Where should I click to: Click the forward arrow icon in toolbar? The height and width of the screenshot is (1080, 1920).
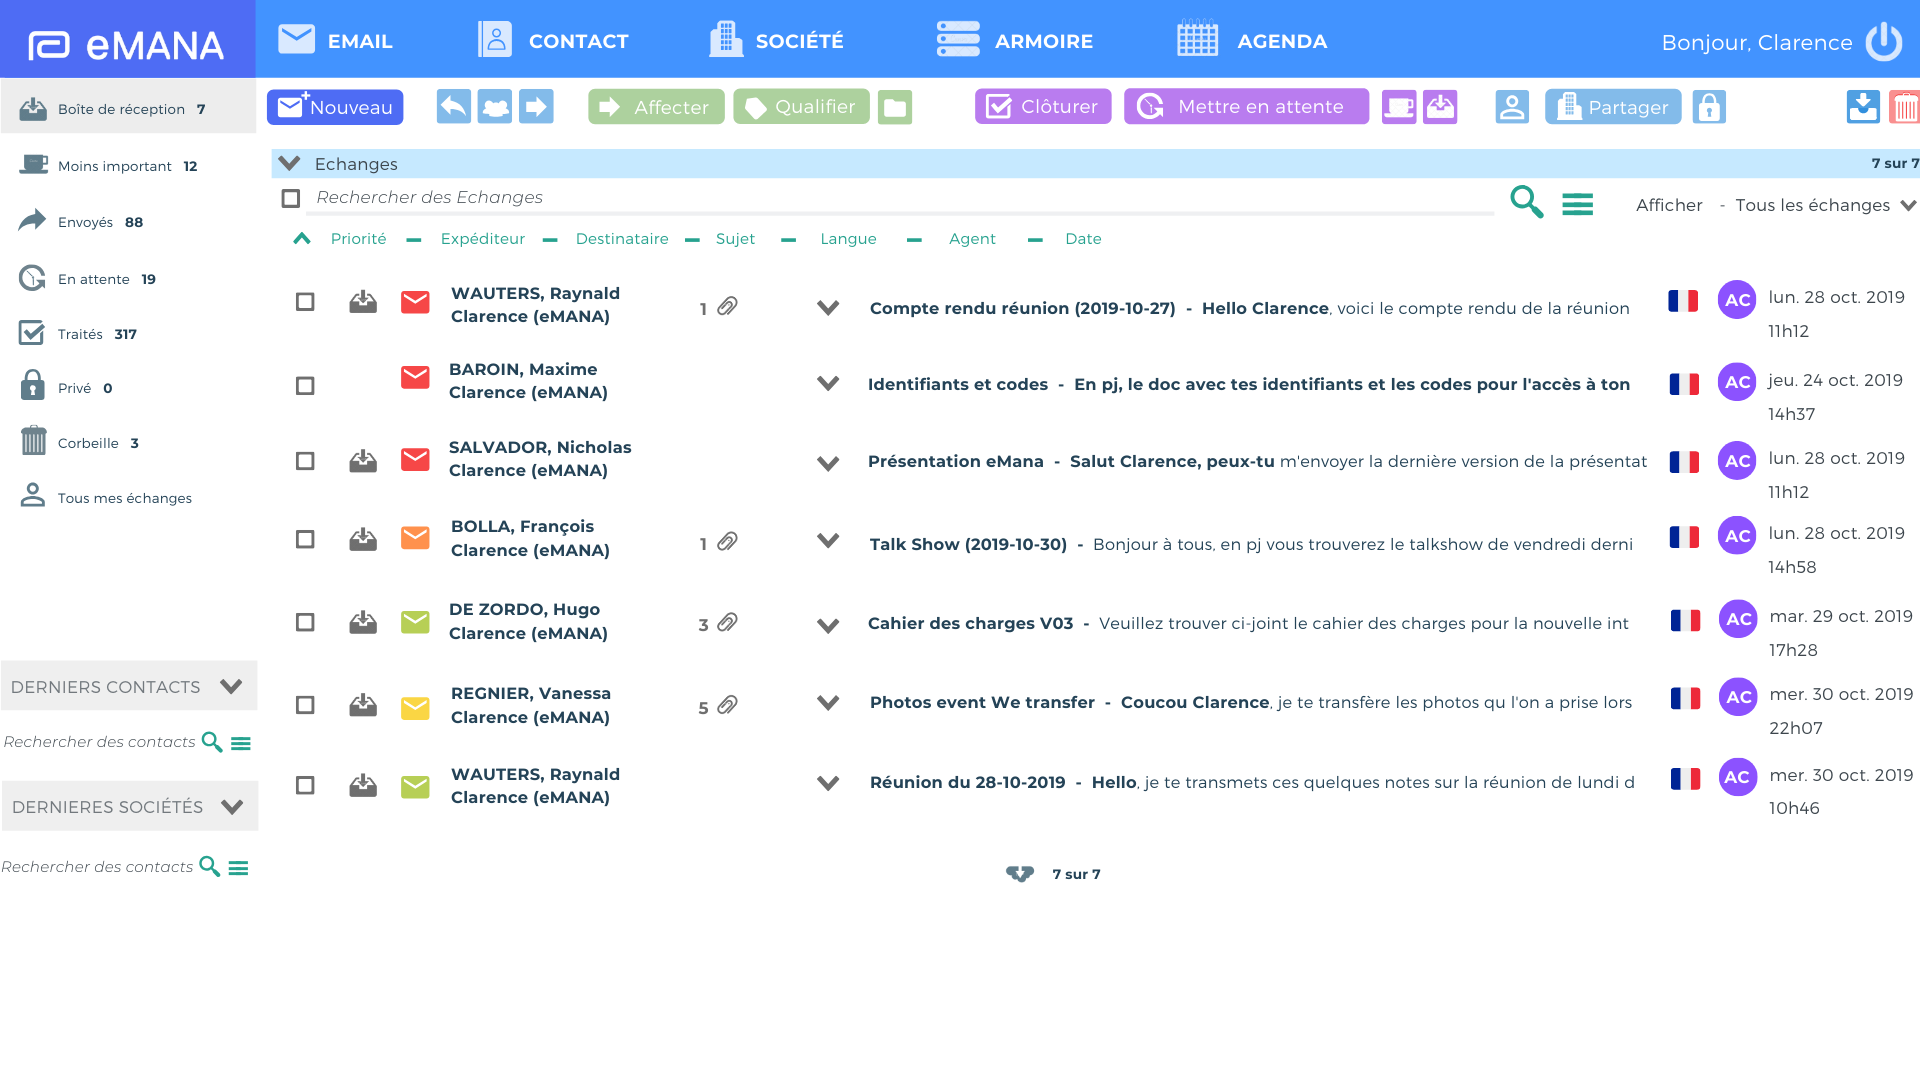coord(536,107)
